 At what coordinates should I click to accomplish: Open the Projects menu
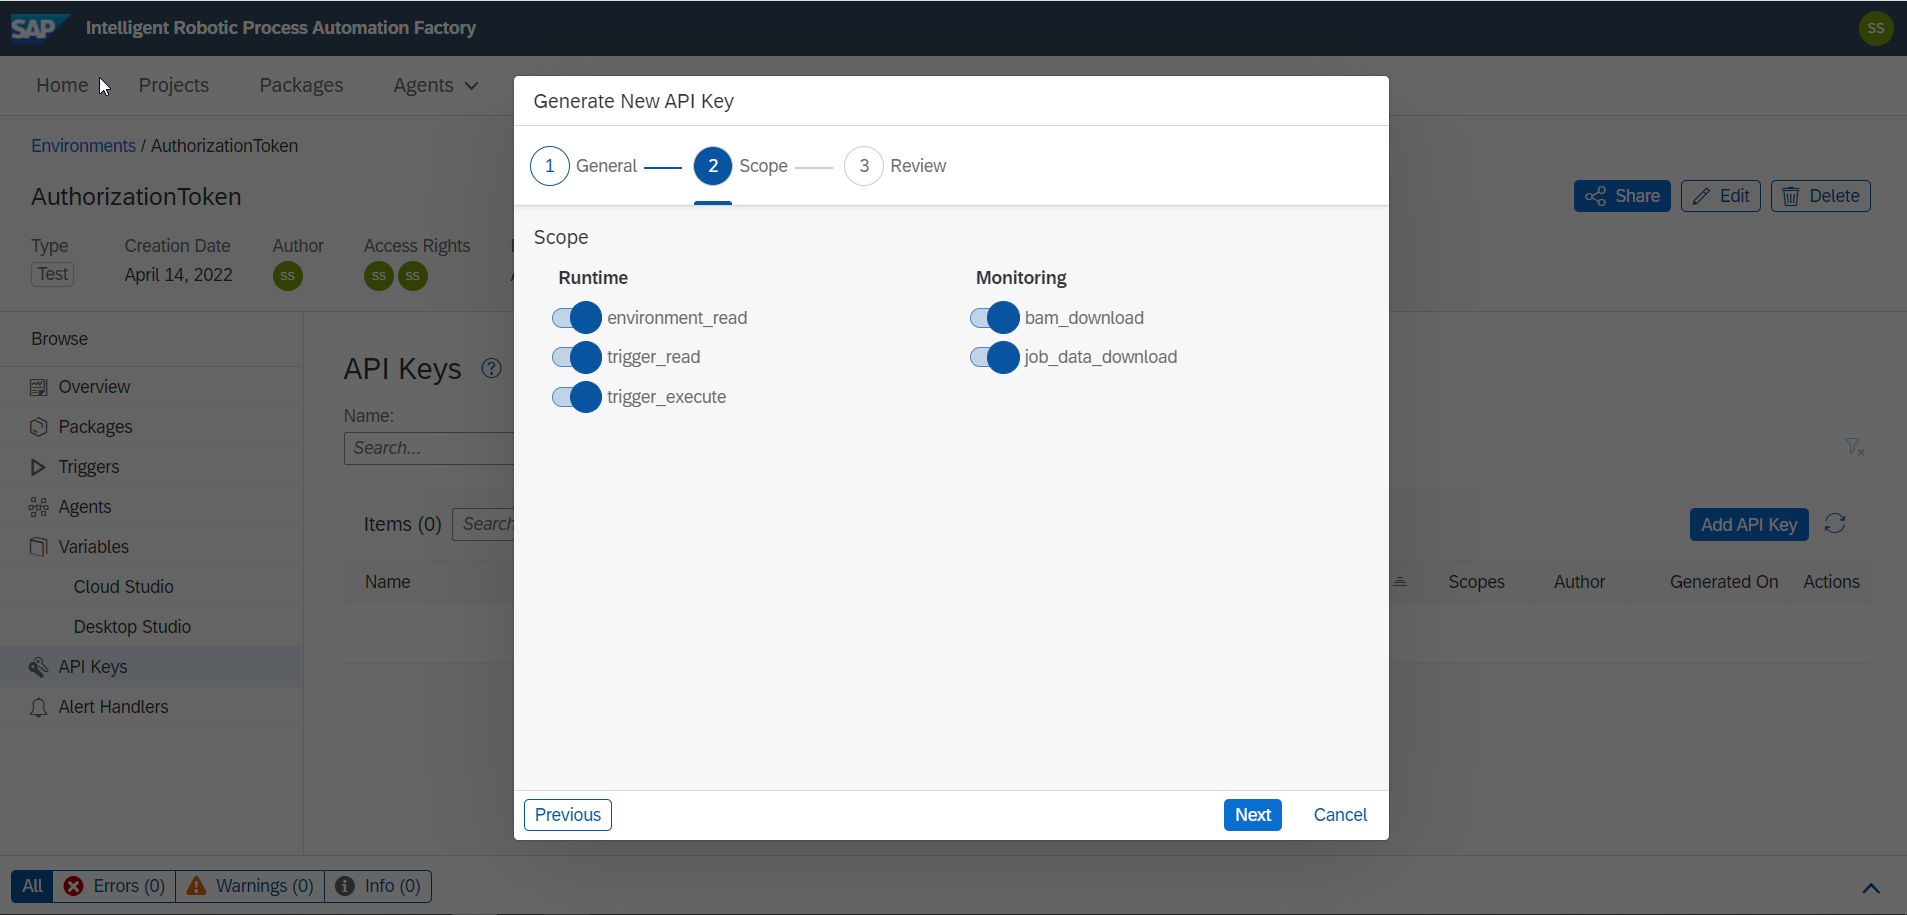(174, 86)
